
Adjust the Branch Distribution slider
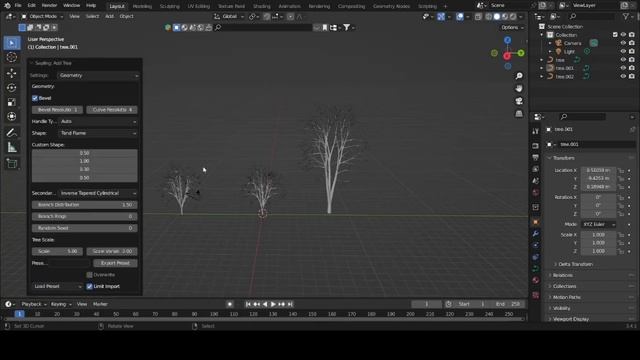[x=84, y=205]
